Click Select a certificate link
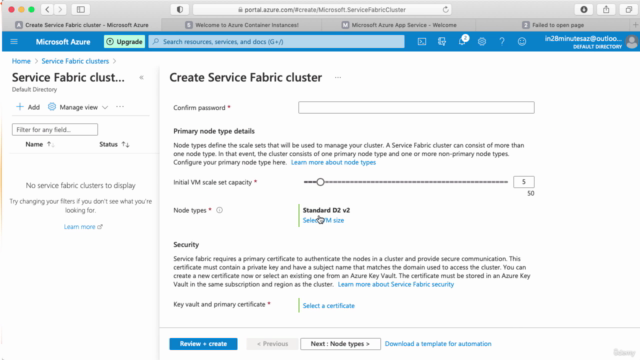Screen dimensions: 640x360 point(329,306)
